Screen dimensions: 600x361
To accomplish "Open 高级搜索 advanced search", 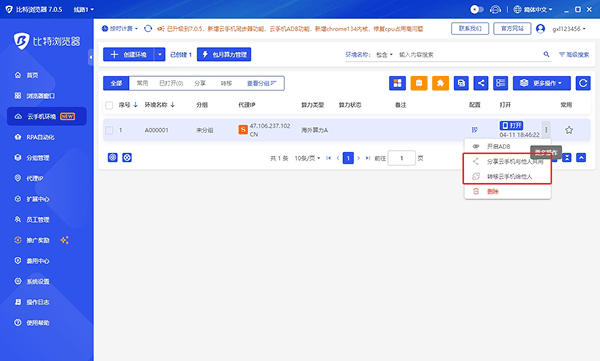I will click(574, 55).
